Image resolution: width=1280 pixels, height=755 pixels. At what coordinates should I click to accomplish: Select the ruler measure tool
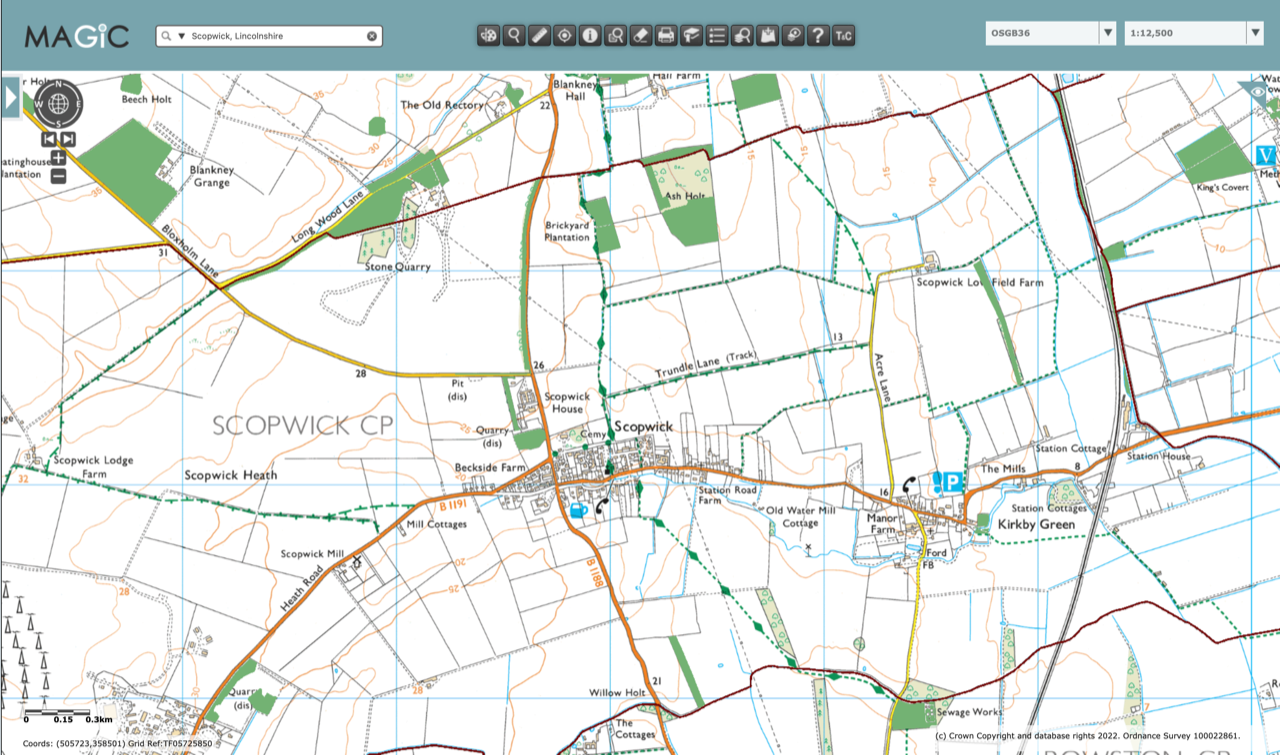540,36
